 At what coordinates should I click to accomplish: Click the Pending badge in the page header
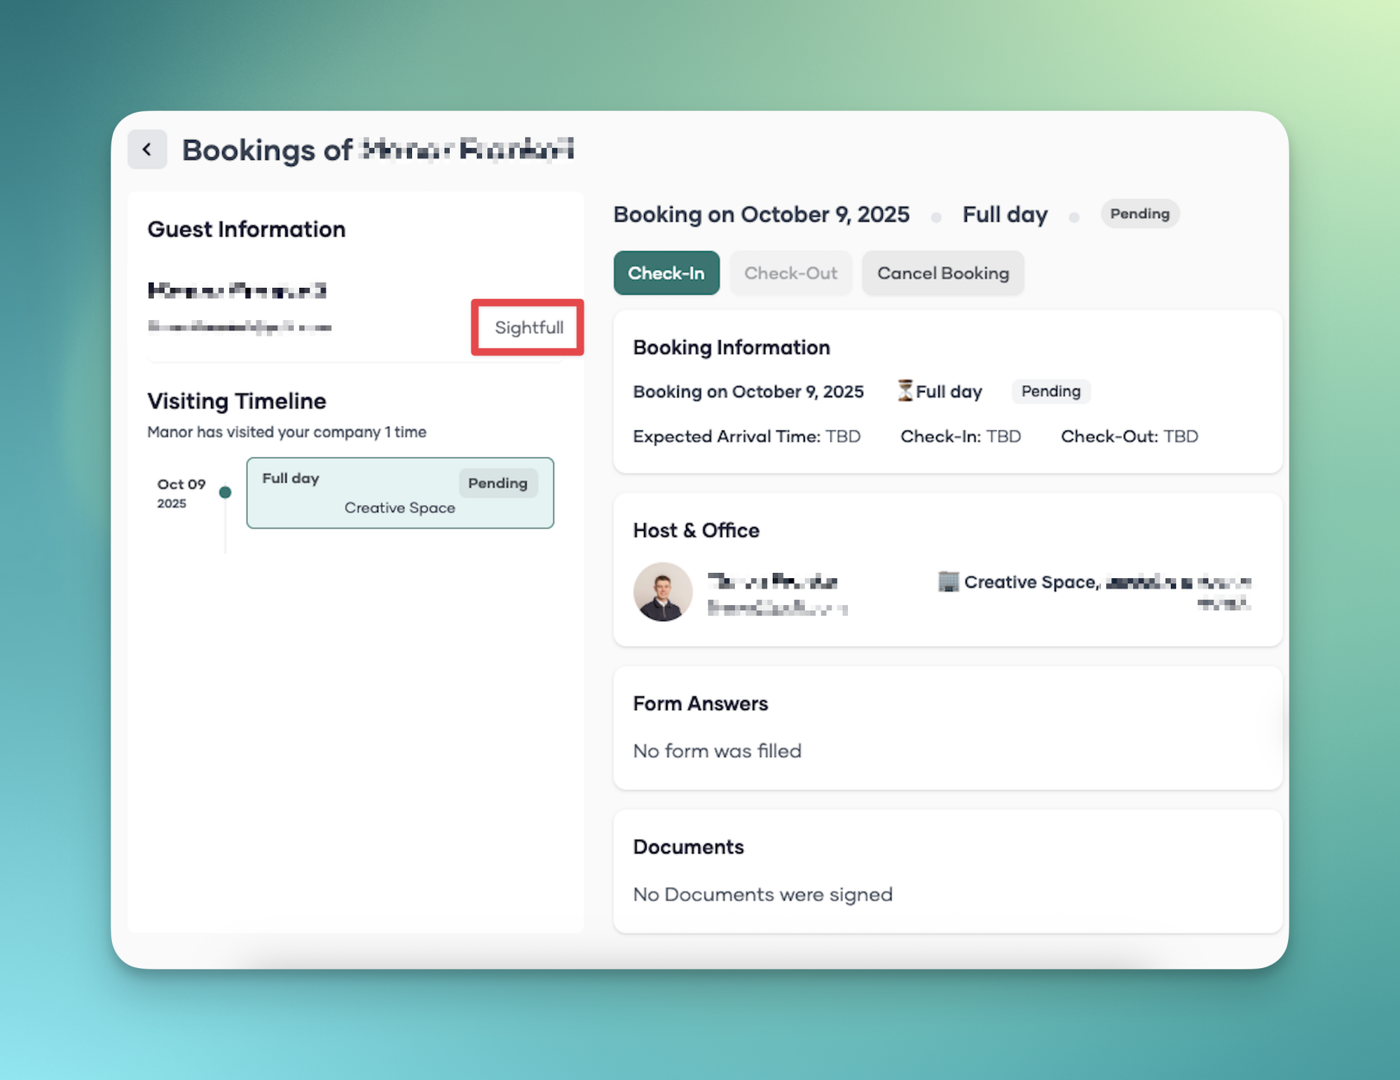tap(1139, 214)
